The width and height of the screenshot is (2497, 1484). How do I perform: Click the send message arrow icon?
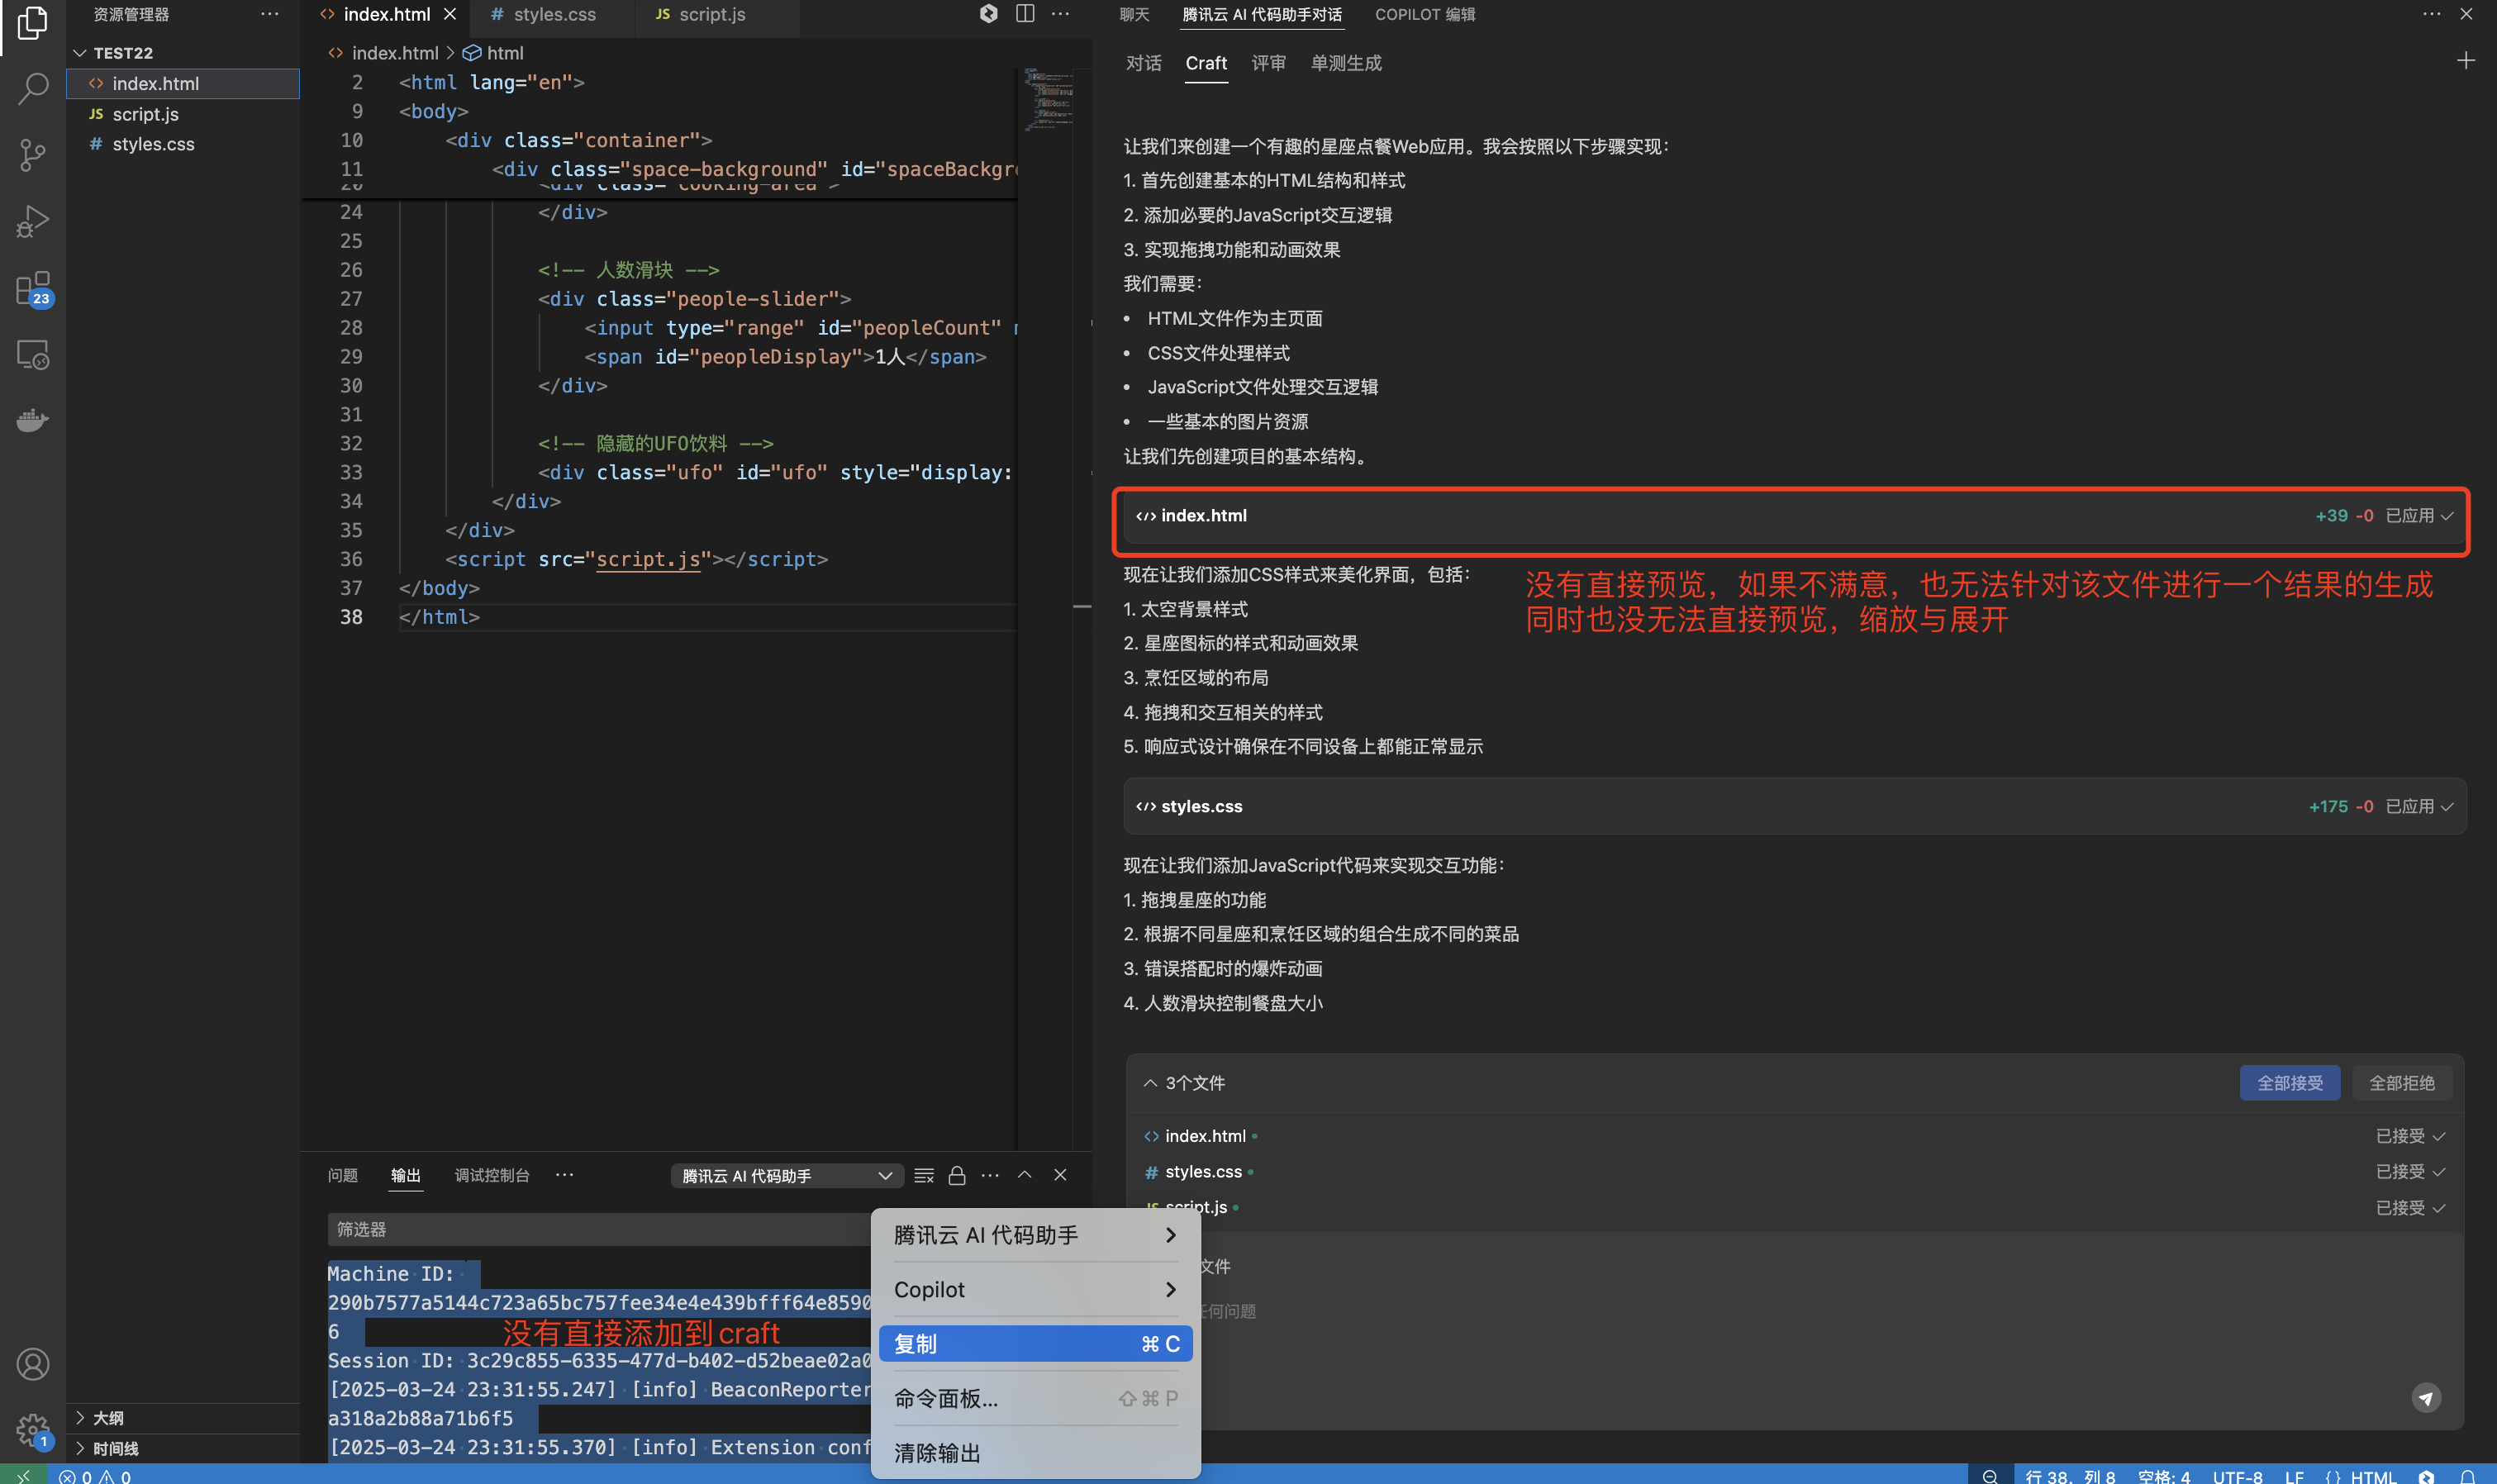tap(2426, 1398)
